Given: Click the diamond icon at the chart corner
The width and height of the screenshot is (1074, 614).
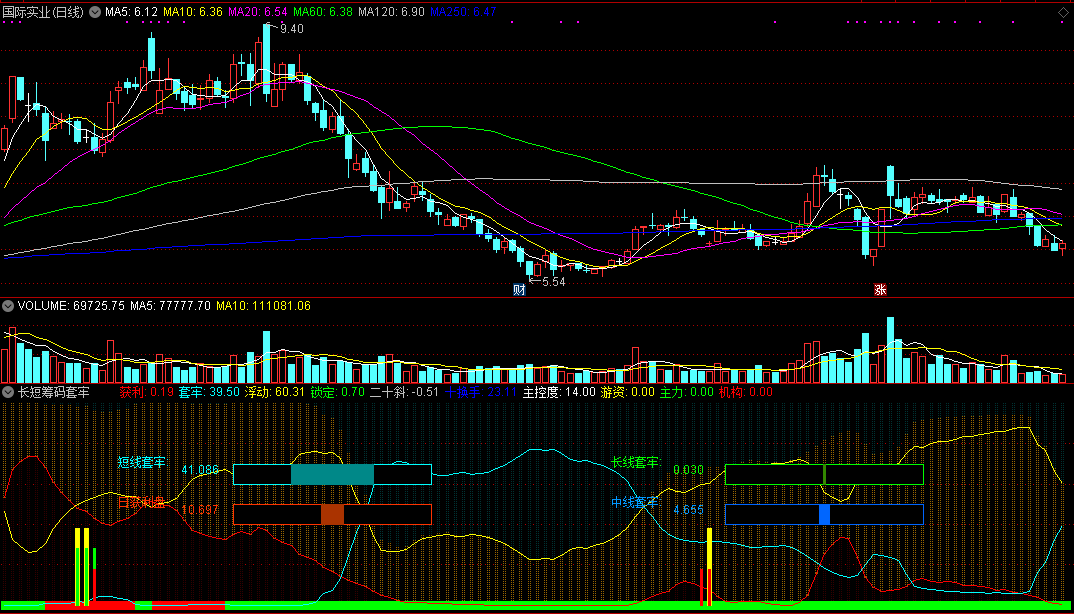Looking at the screenshot, I should [x=1064, y=12].
